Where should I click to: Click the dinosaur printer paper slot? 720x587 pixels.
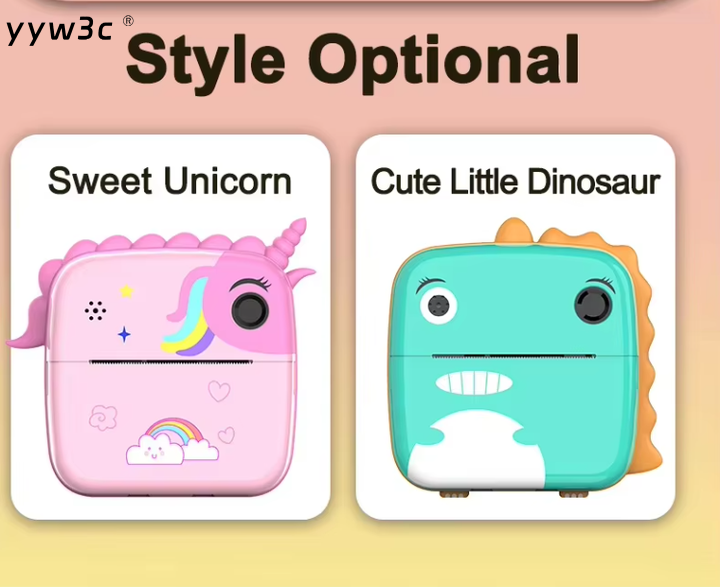514,356
